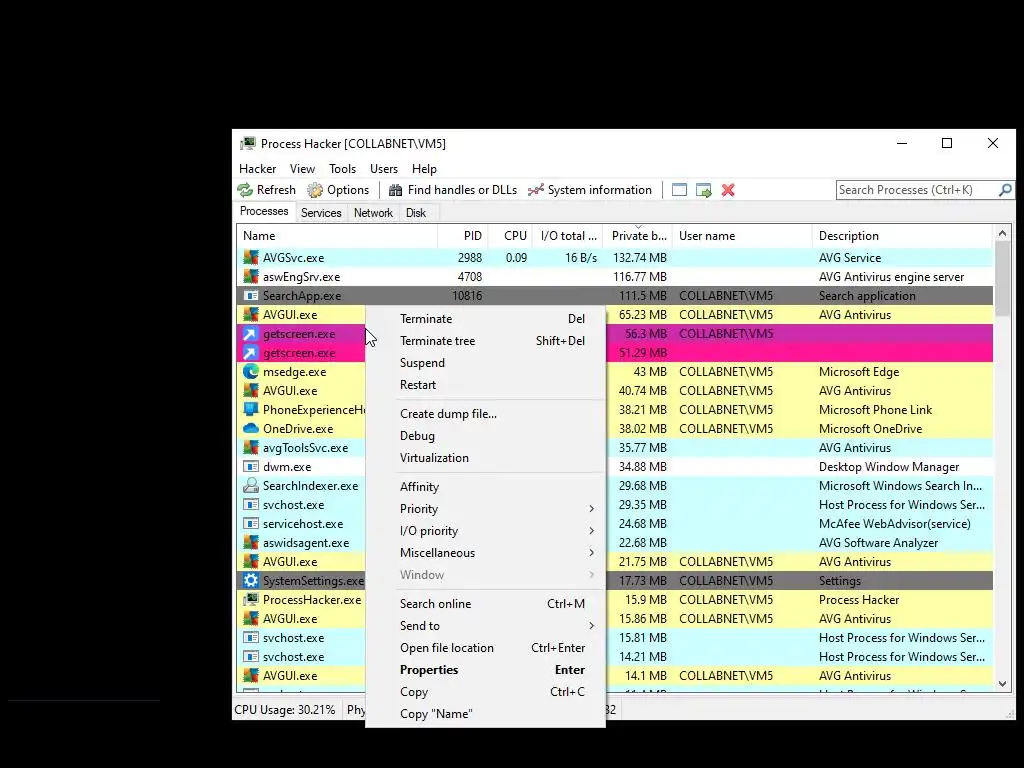Choose Search online in context menu

485,603
